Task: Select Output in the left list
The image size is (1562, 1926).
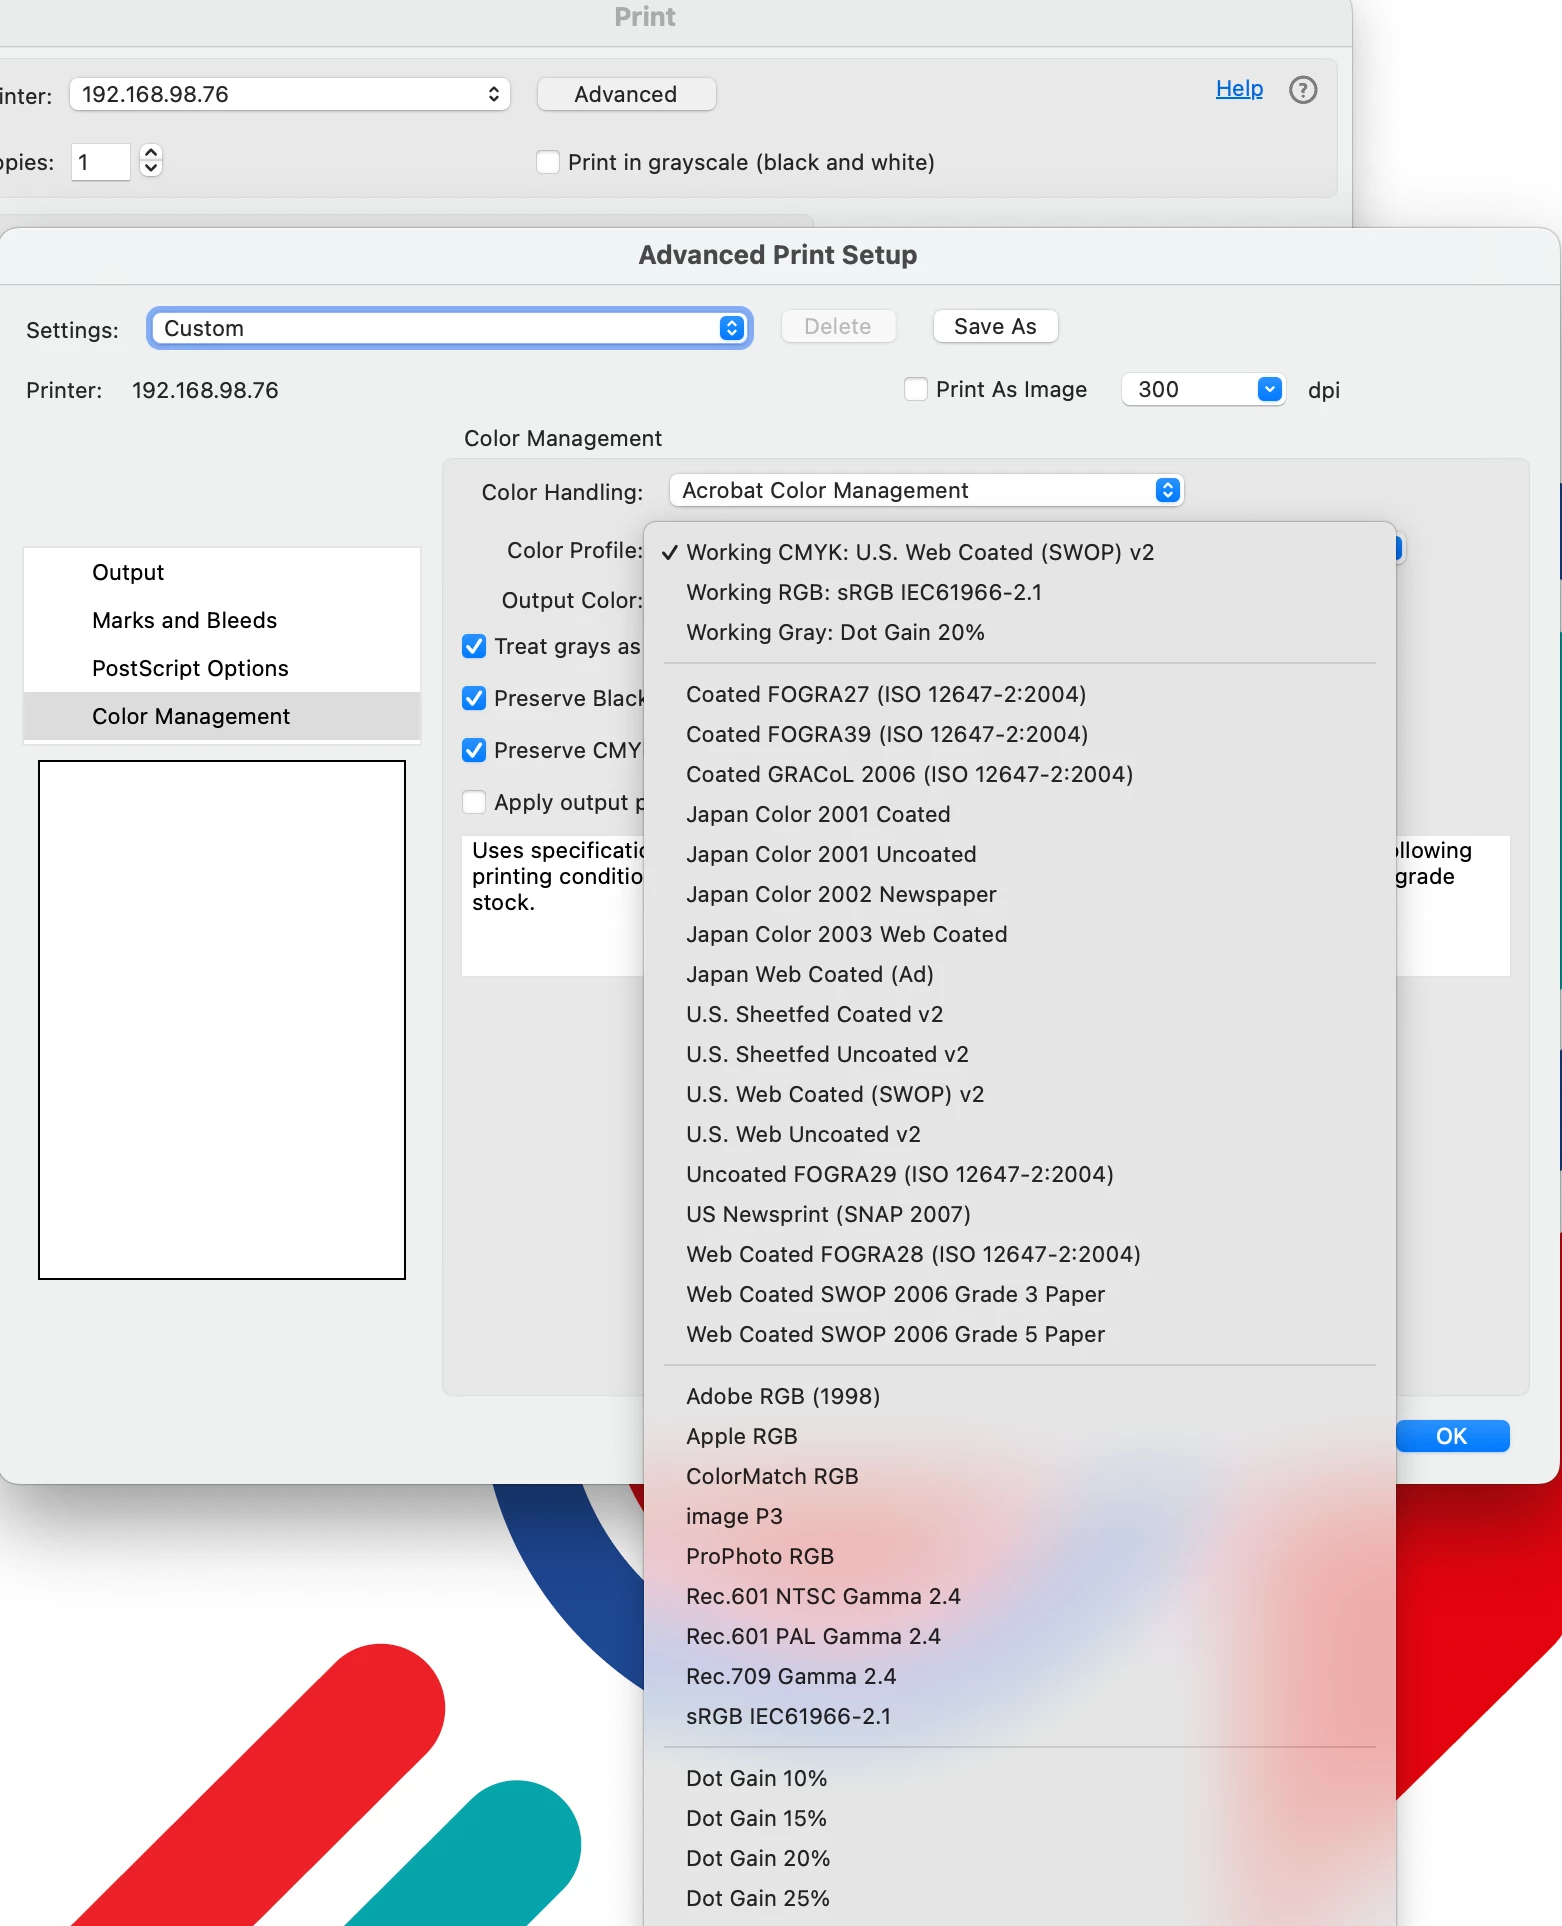Action: 222,572
